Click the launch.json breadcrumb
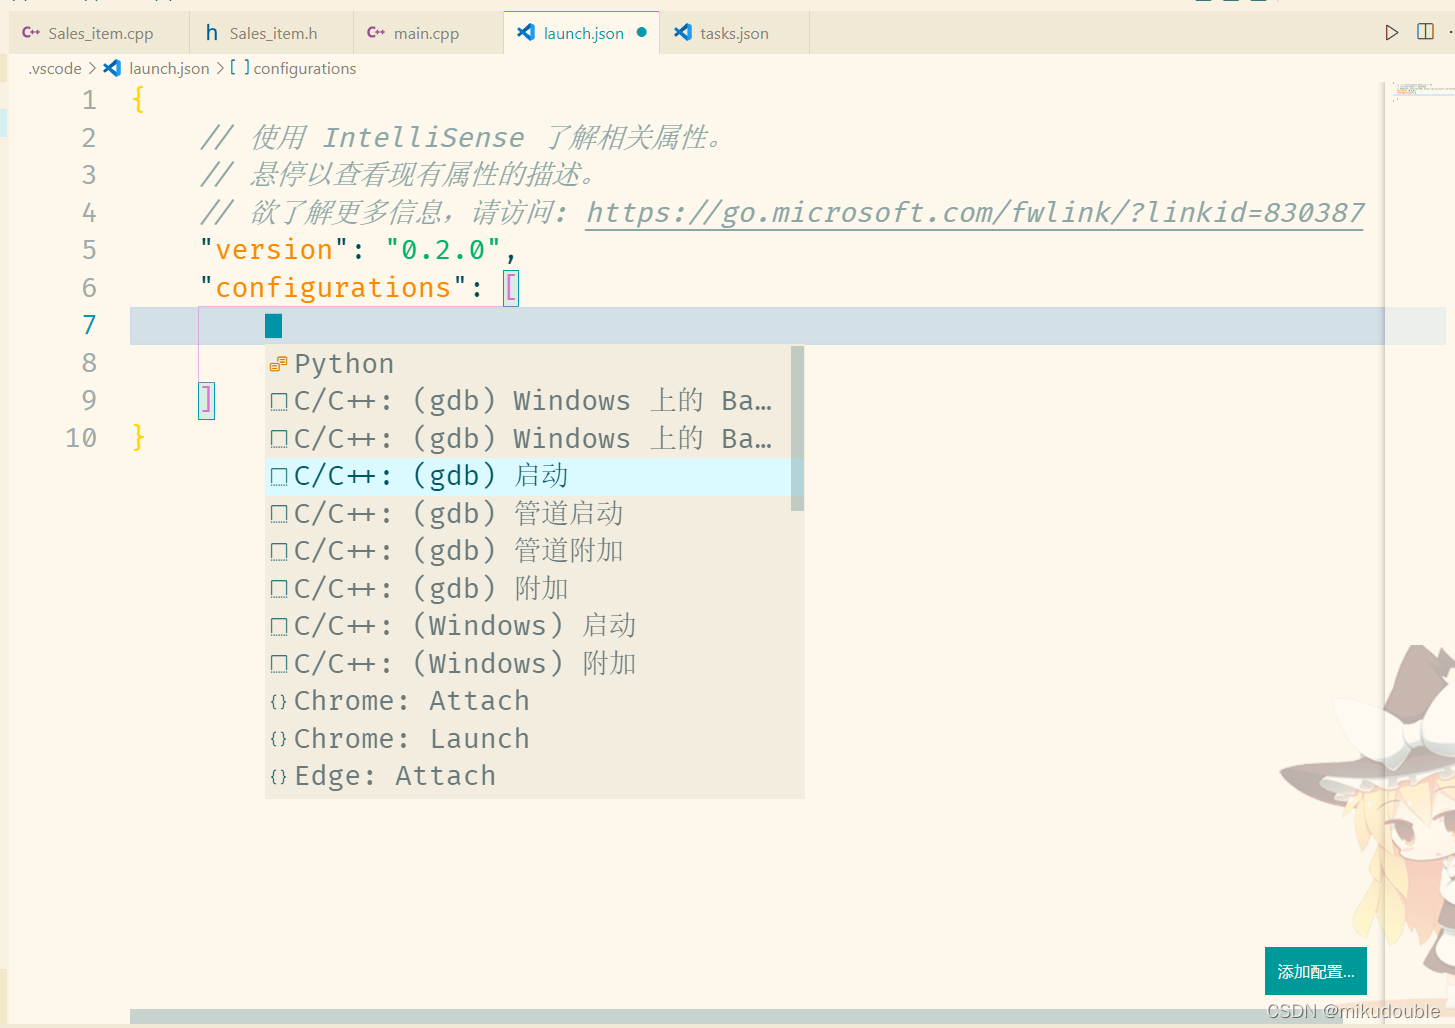The height and width of the screenshot is (1028, 1455). (169, 68)
